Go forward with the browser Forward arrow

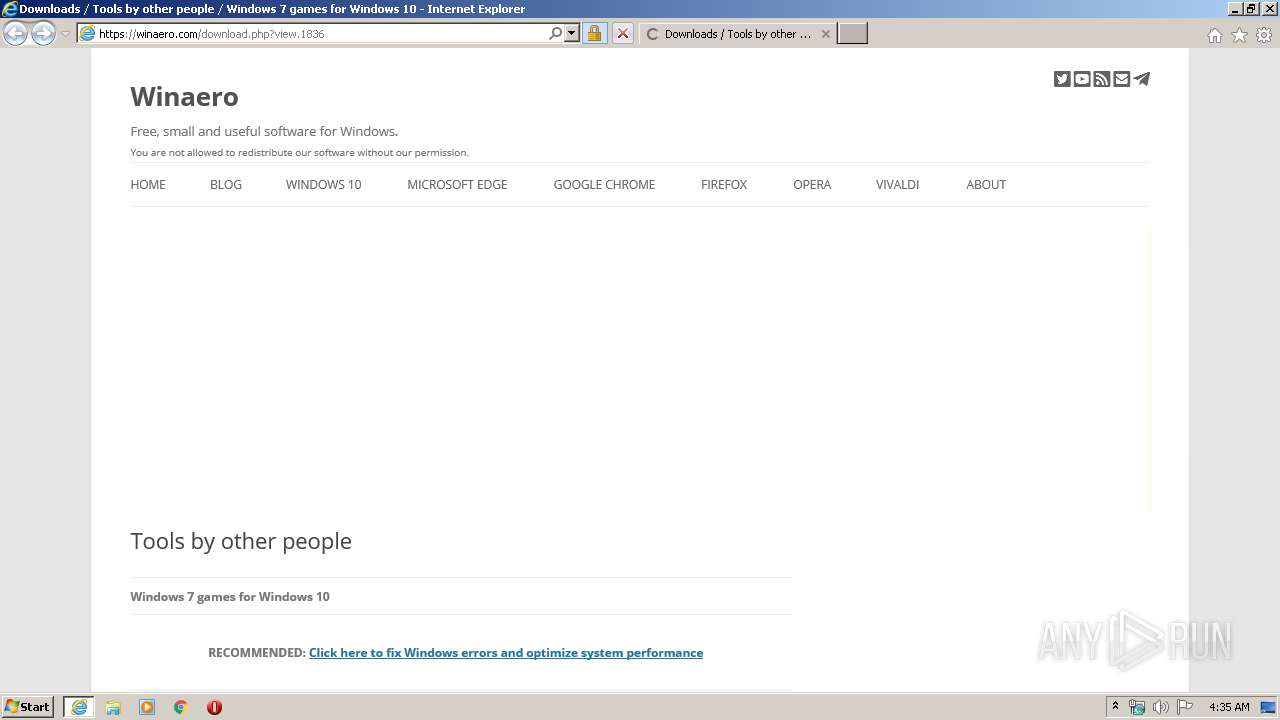click(x=43, y=33)
